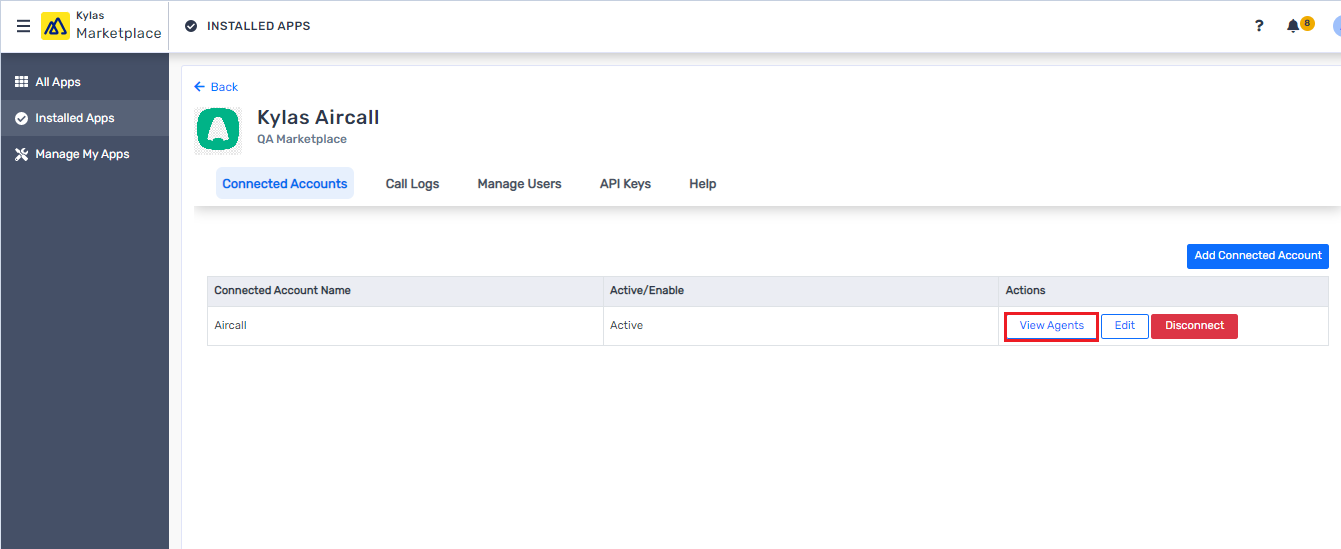Image resolution: width=1341 pixels, height=549 pixels.
Task: Switch to the Connected Accounts tab
Action: [x=285, y=184]
